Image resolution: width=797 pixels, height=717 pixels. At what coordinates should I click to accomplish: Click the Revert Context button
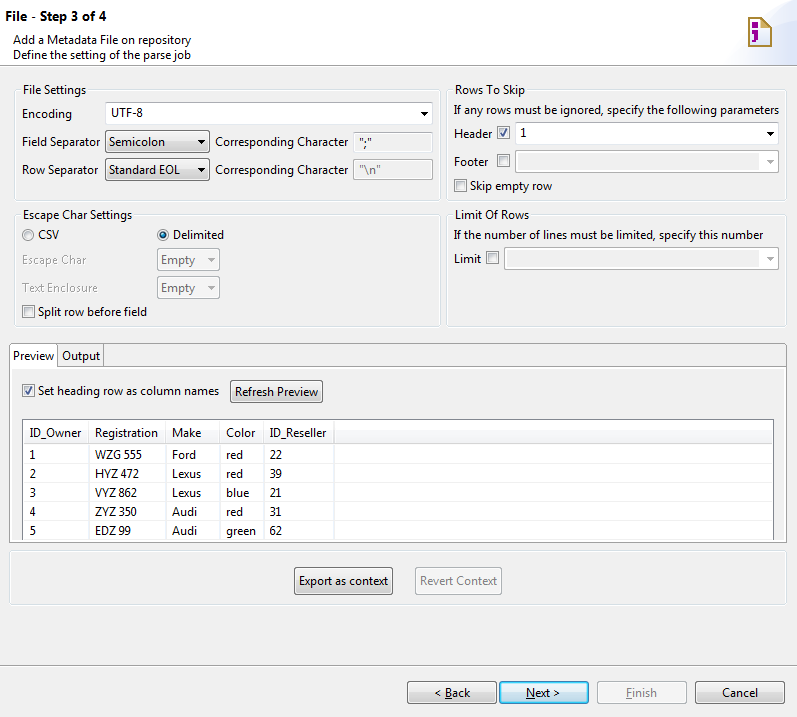pyautogui.click(x=458, y=581)
